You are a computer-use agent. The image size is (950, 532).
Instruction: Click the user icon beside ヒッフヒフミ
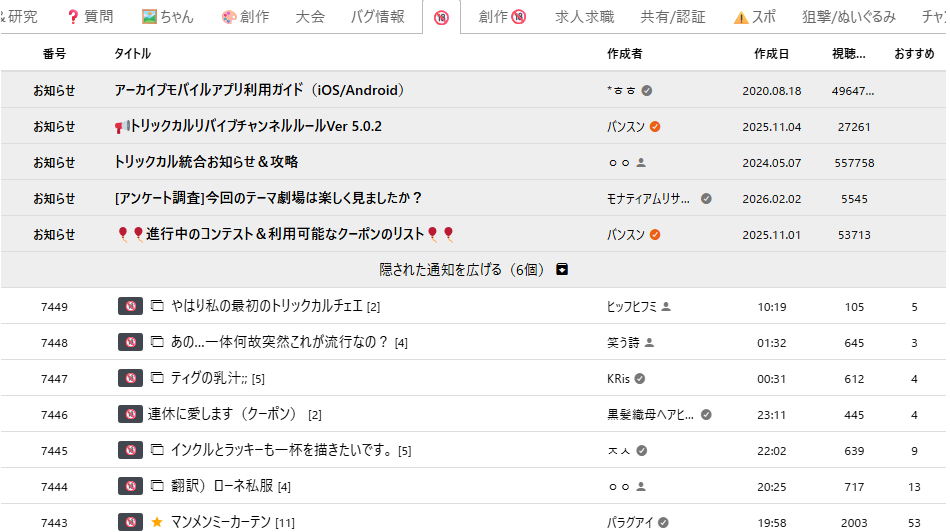coord(666,307)
